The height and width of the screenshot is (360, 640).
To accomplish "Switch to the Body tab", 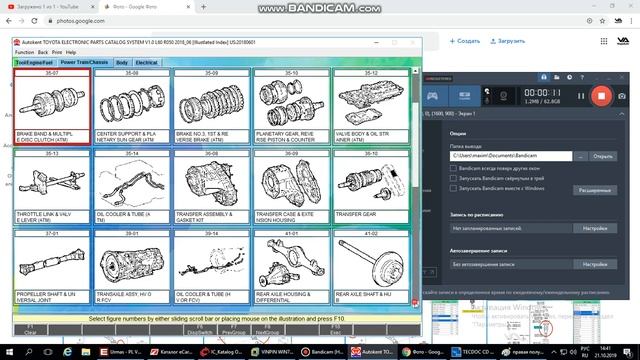I will point(122,63).
